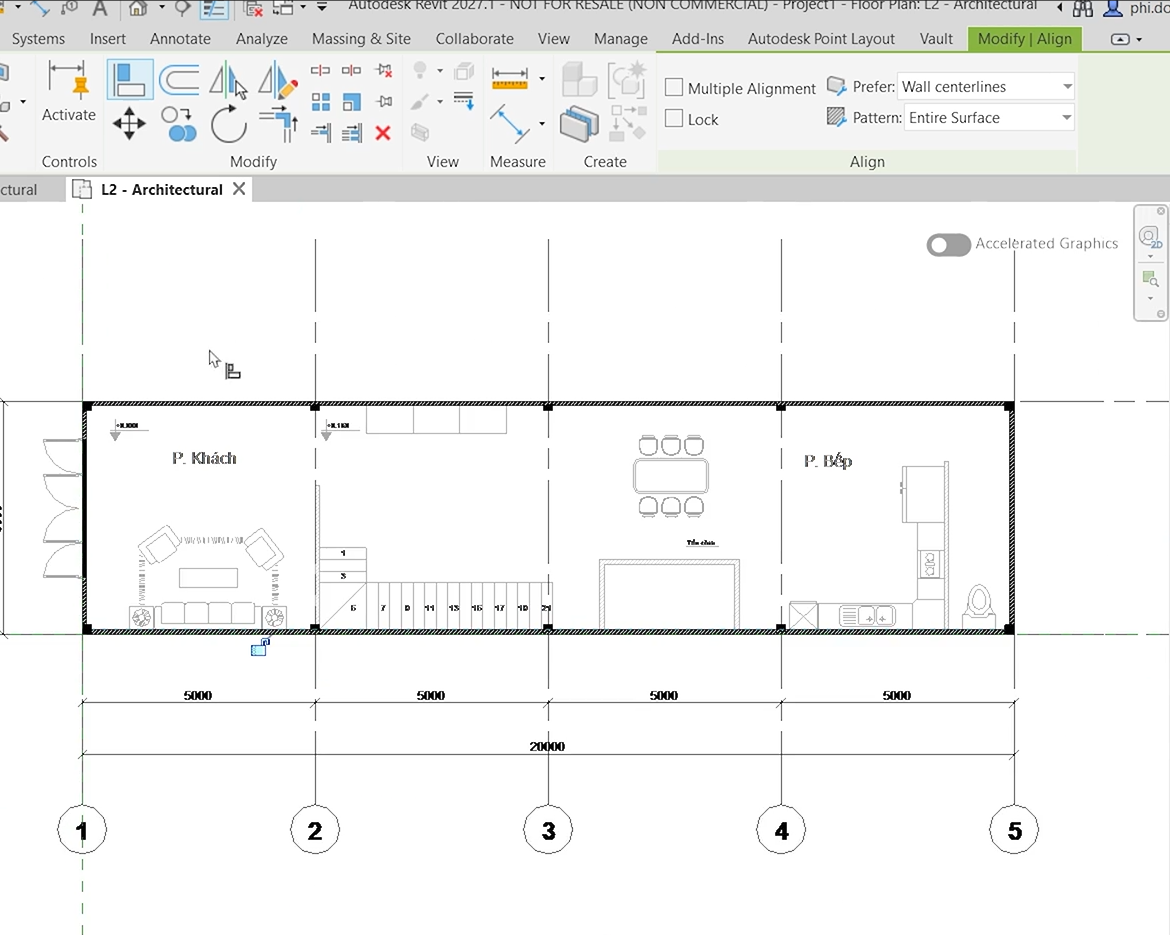Click the lock padlock on the plan
Image resolution: width=1170 pixels, height=935 pixels.
[x=260, y=647]
